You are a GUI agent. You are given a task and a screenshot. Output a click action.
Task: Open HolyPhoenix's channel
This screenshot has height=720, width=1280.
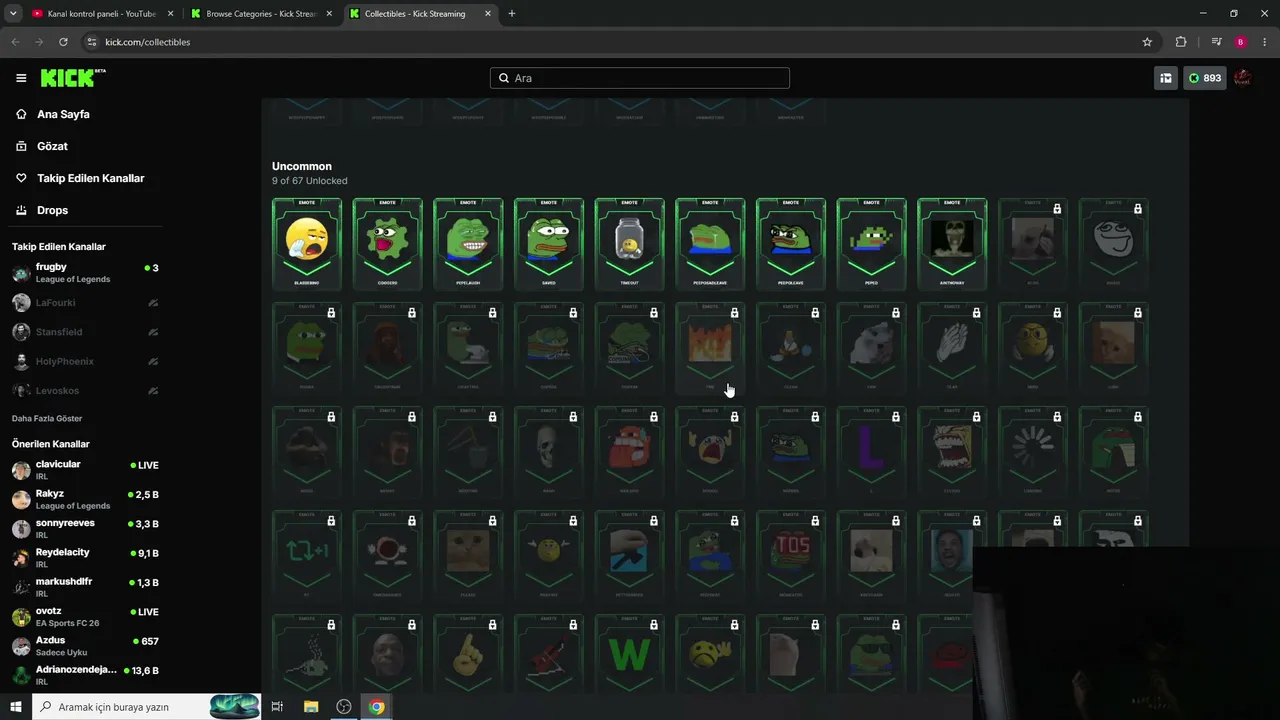point(86,361)
